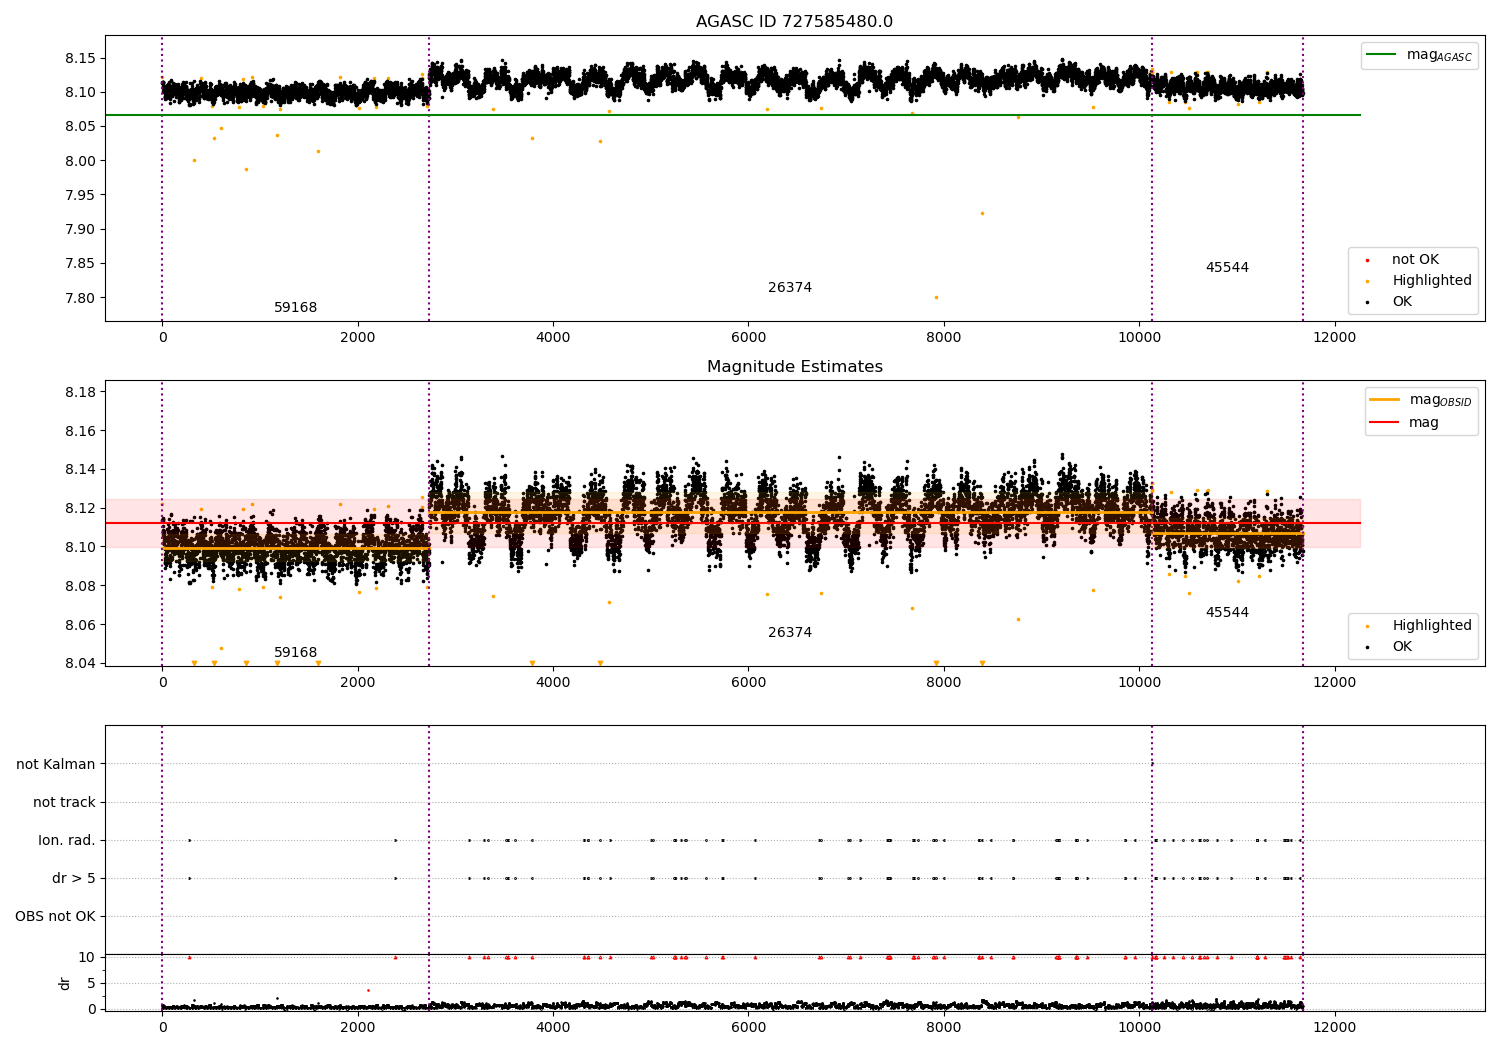Click the "Magnitude Estimates" plot title
This screenshot has width=1500, height=1050.
tap(794, 367)
